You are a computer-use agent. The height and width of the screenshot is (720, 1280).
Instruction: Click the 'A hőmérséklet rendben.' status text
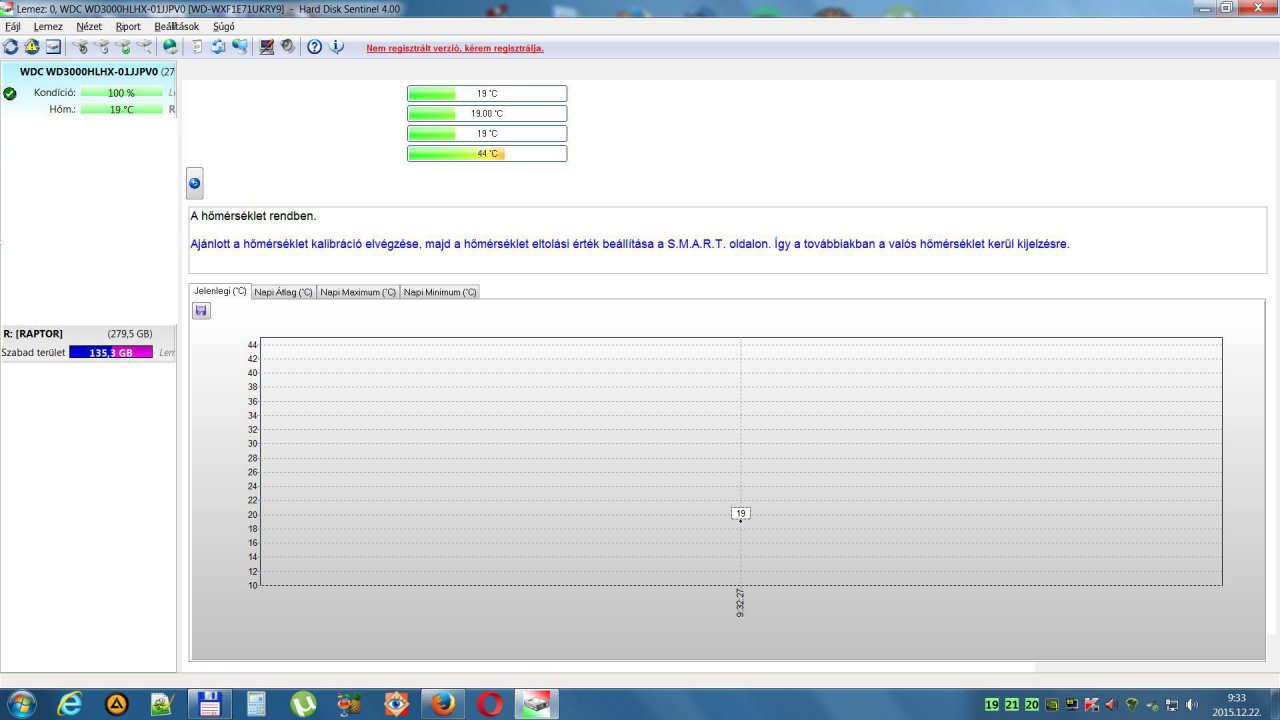[x=253, y=216]
